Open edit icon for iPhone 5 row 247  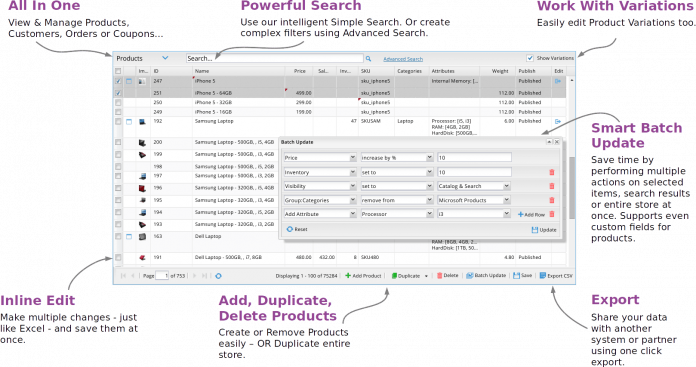(x=558, y=81)
